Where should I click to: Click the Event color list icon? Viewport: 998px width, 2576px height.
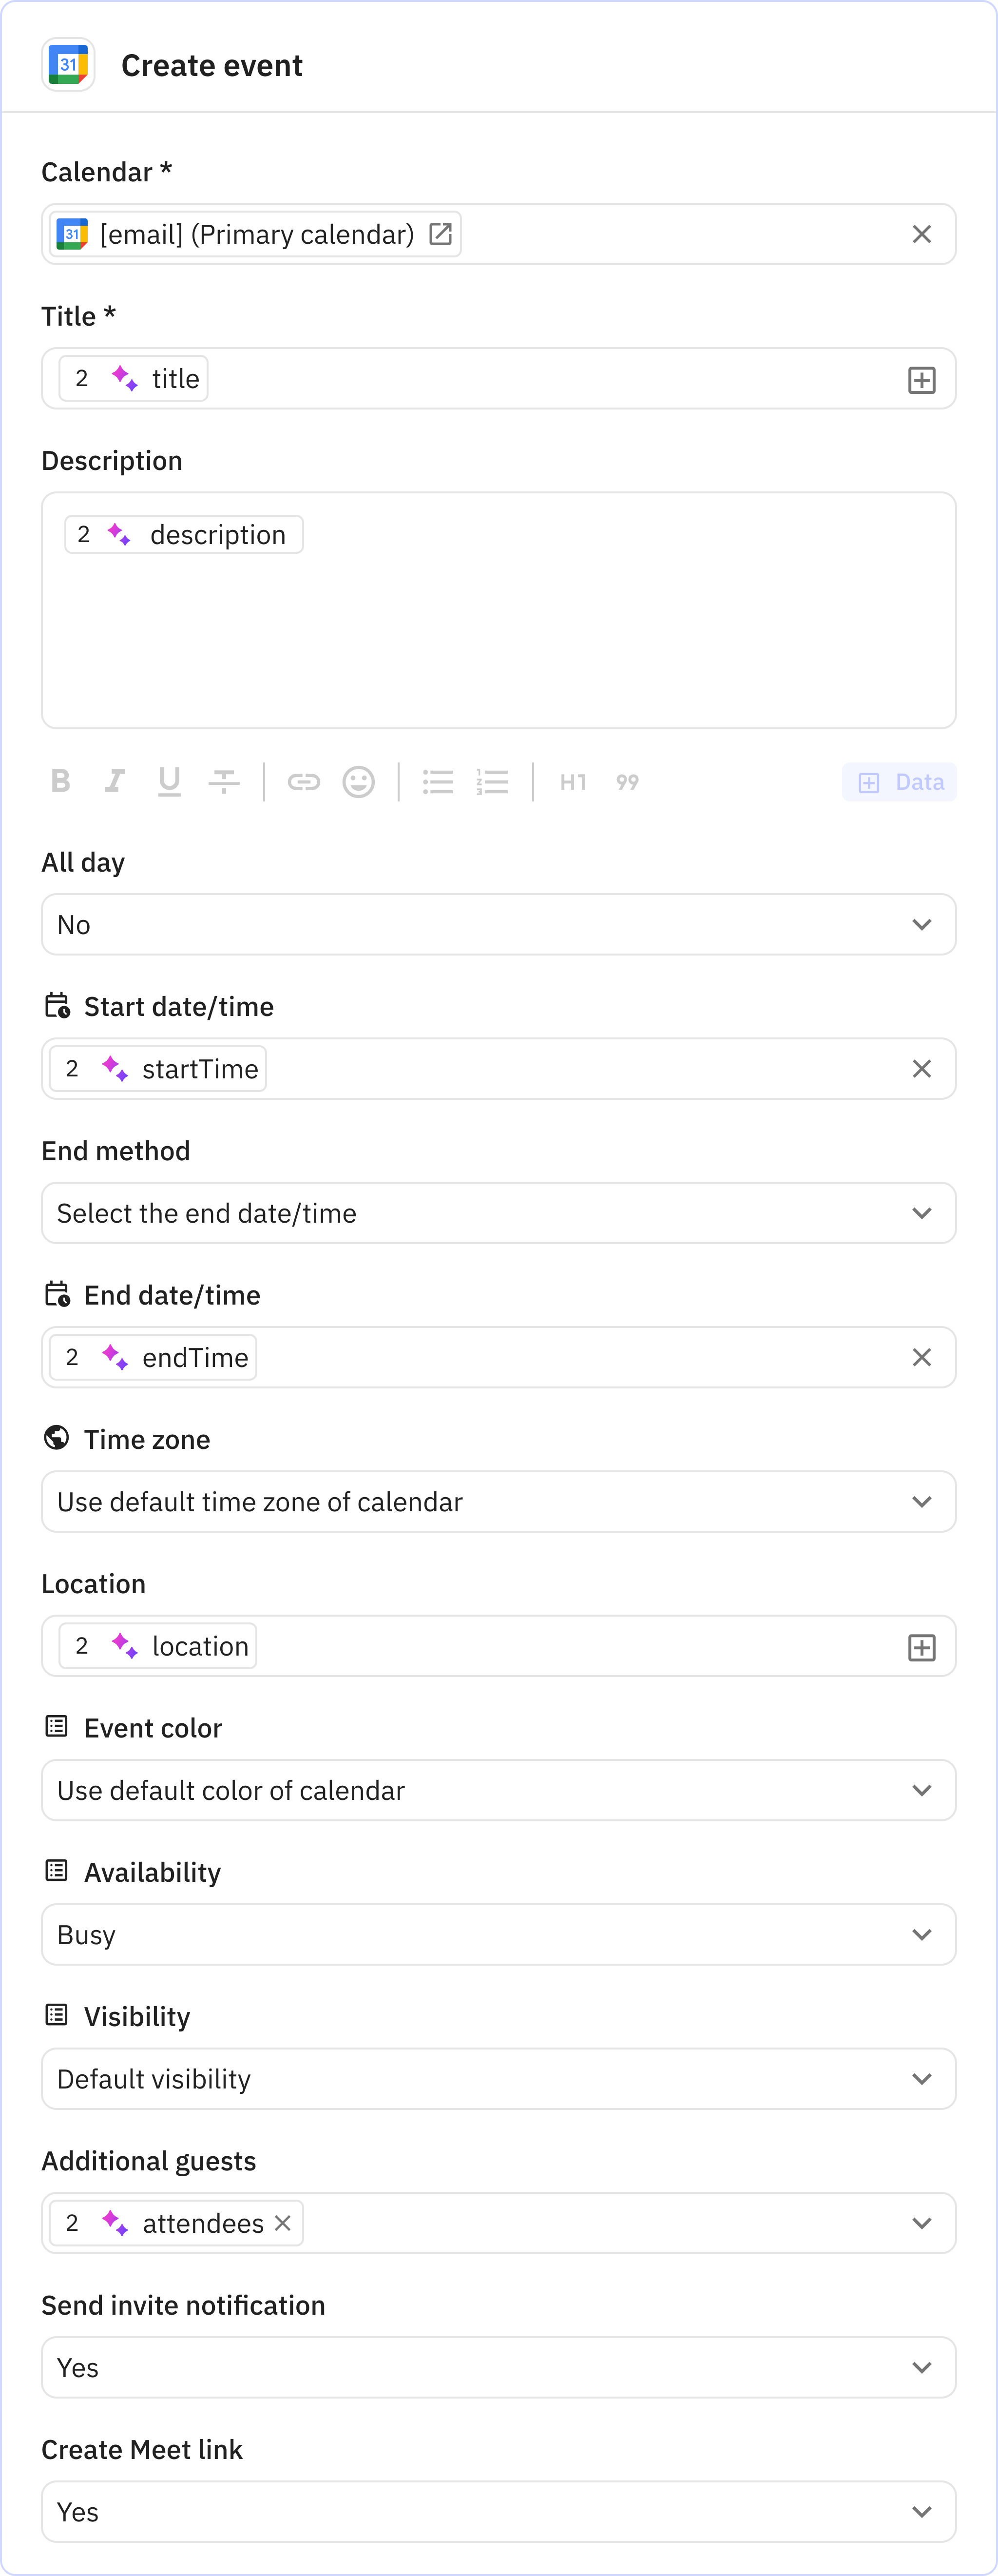coord(57,1726)
